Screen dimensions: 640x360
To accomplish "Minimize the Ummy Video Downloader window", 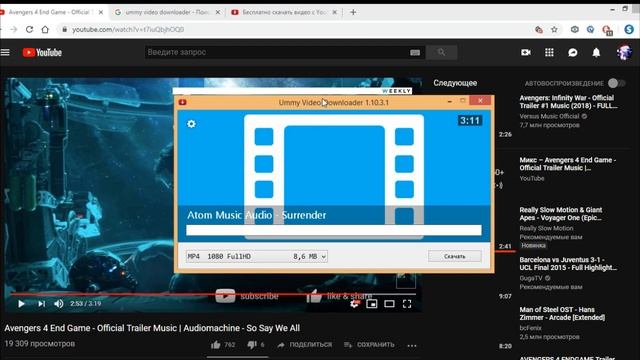I will tap(449, 101).
